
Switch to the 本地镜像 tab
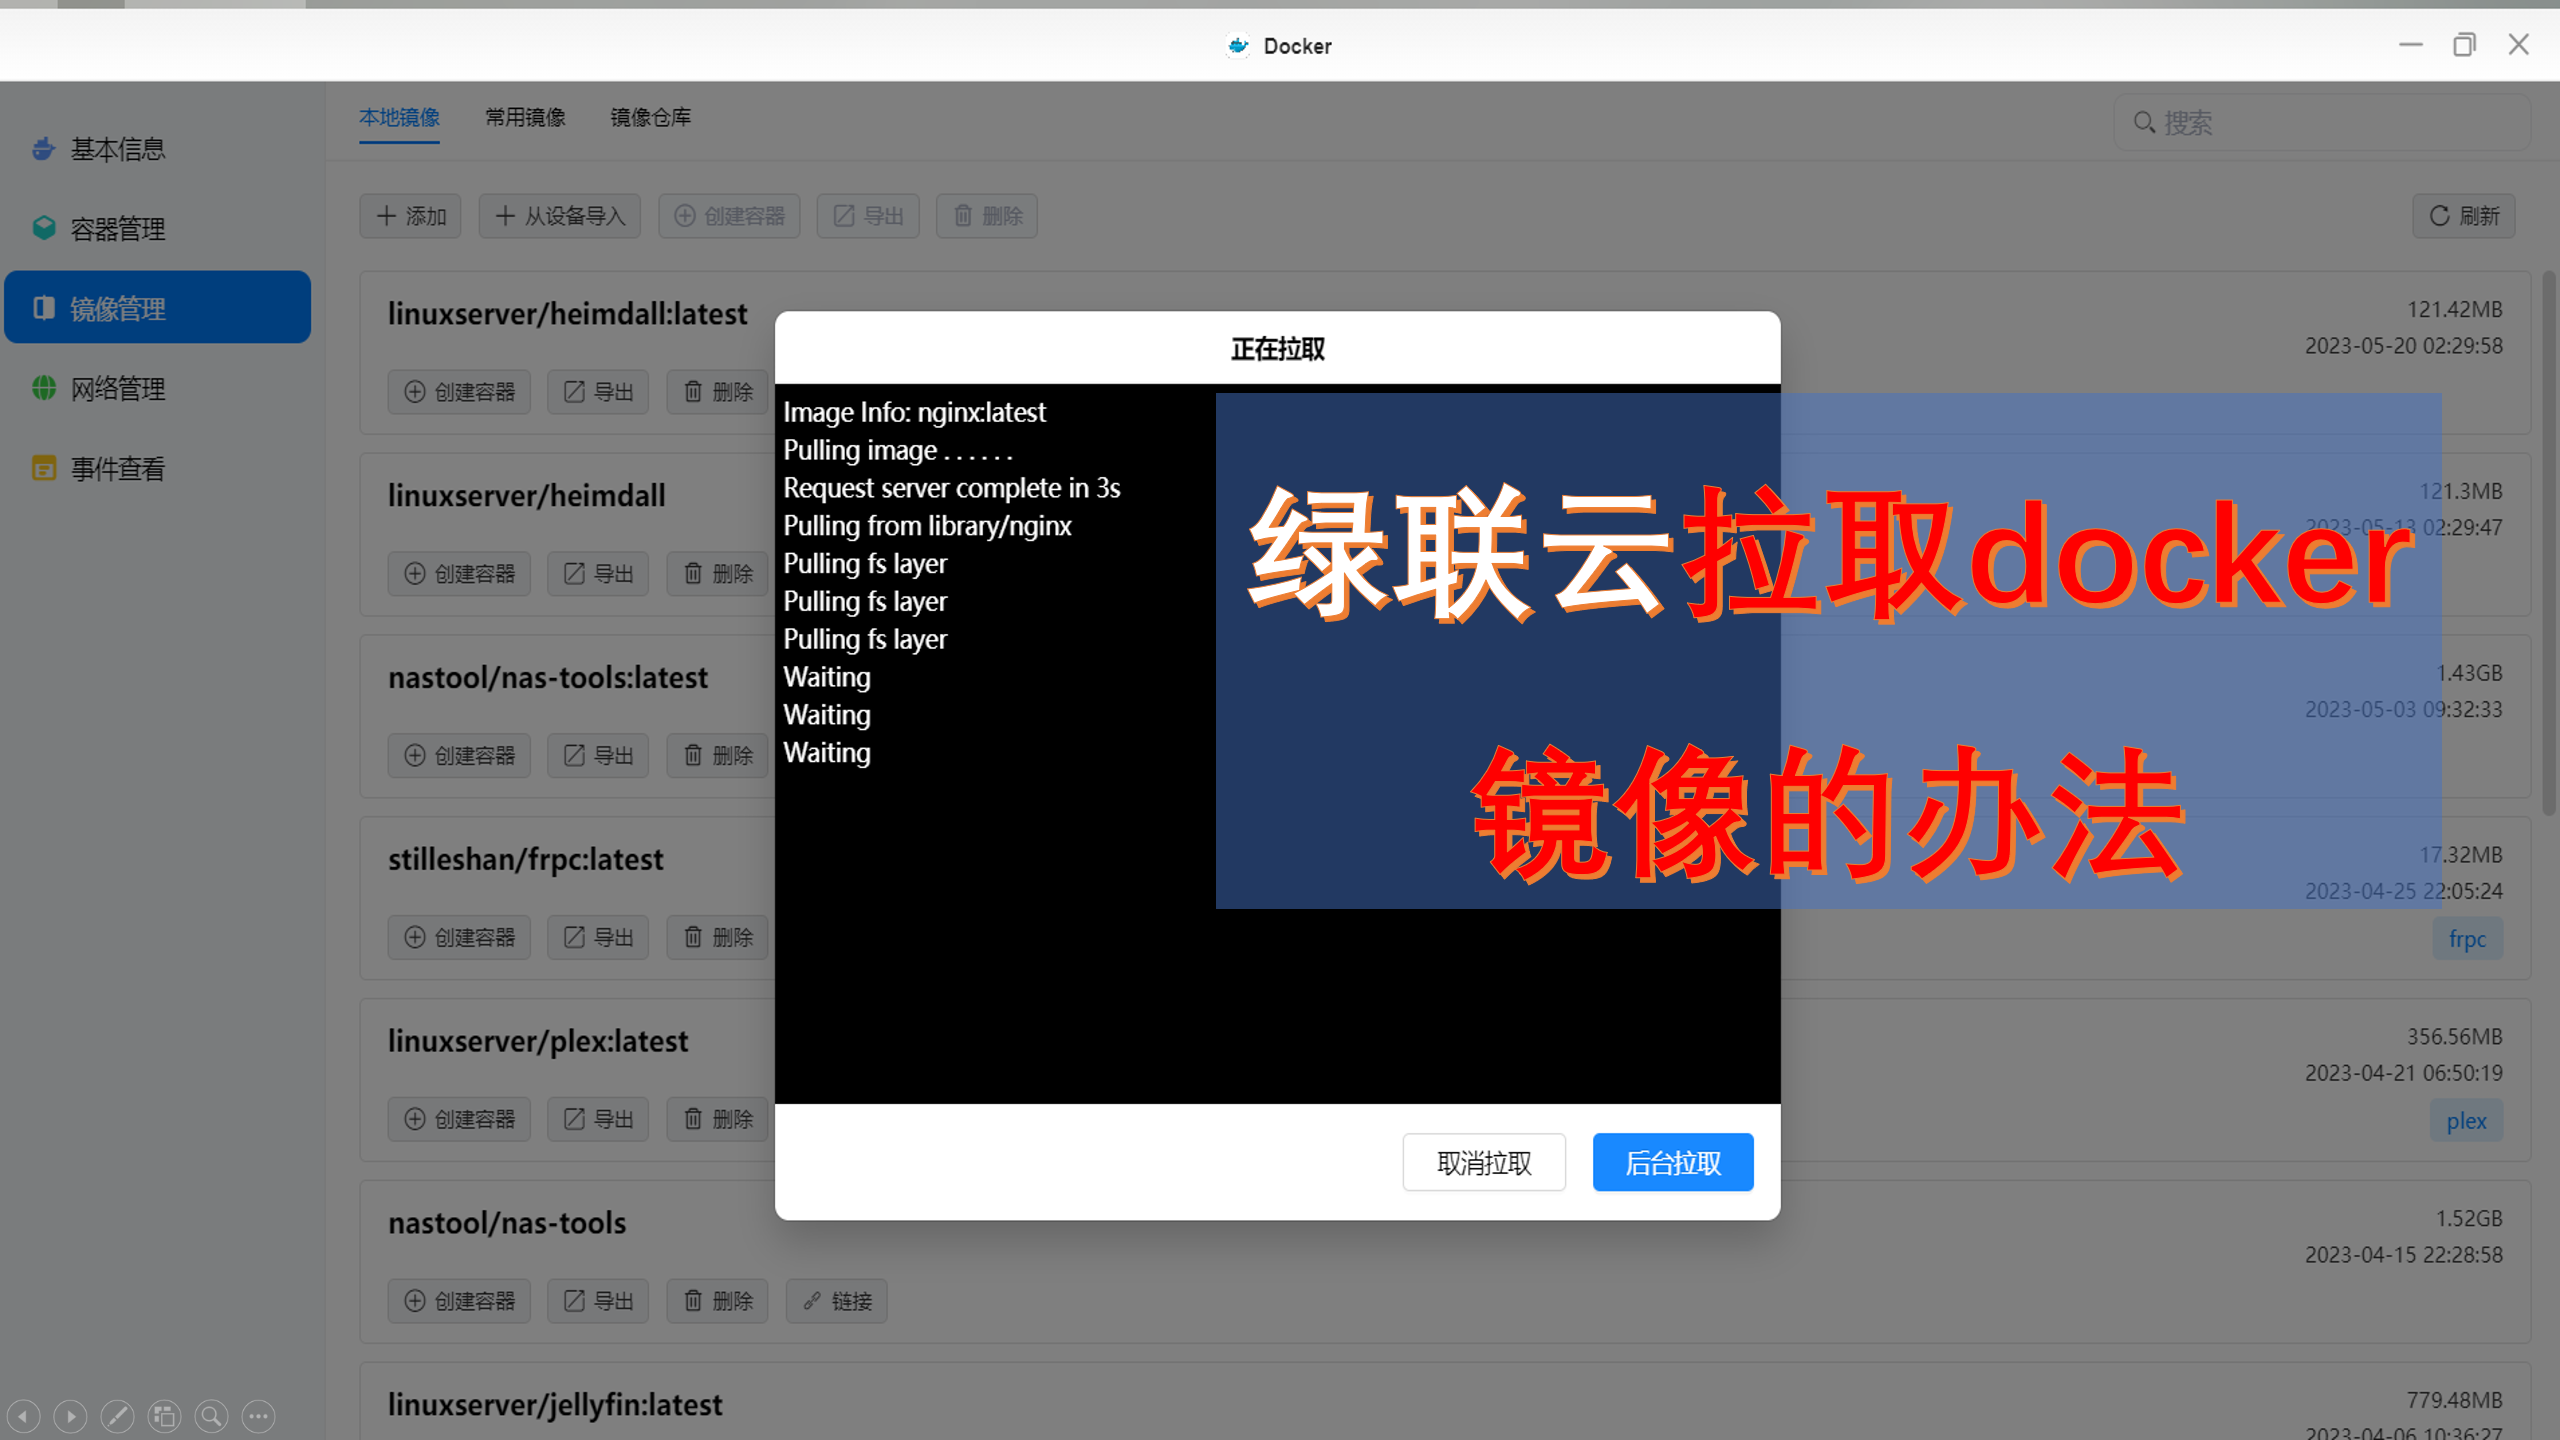click(399, 118)
